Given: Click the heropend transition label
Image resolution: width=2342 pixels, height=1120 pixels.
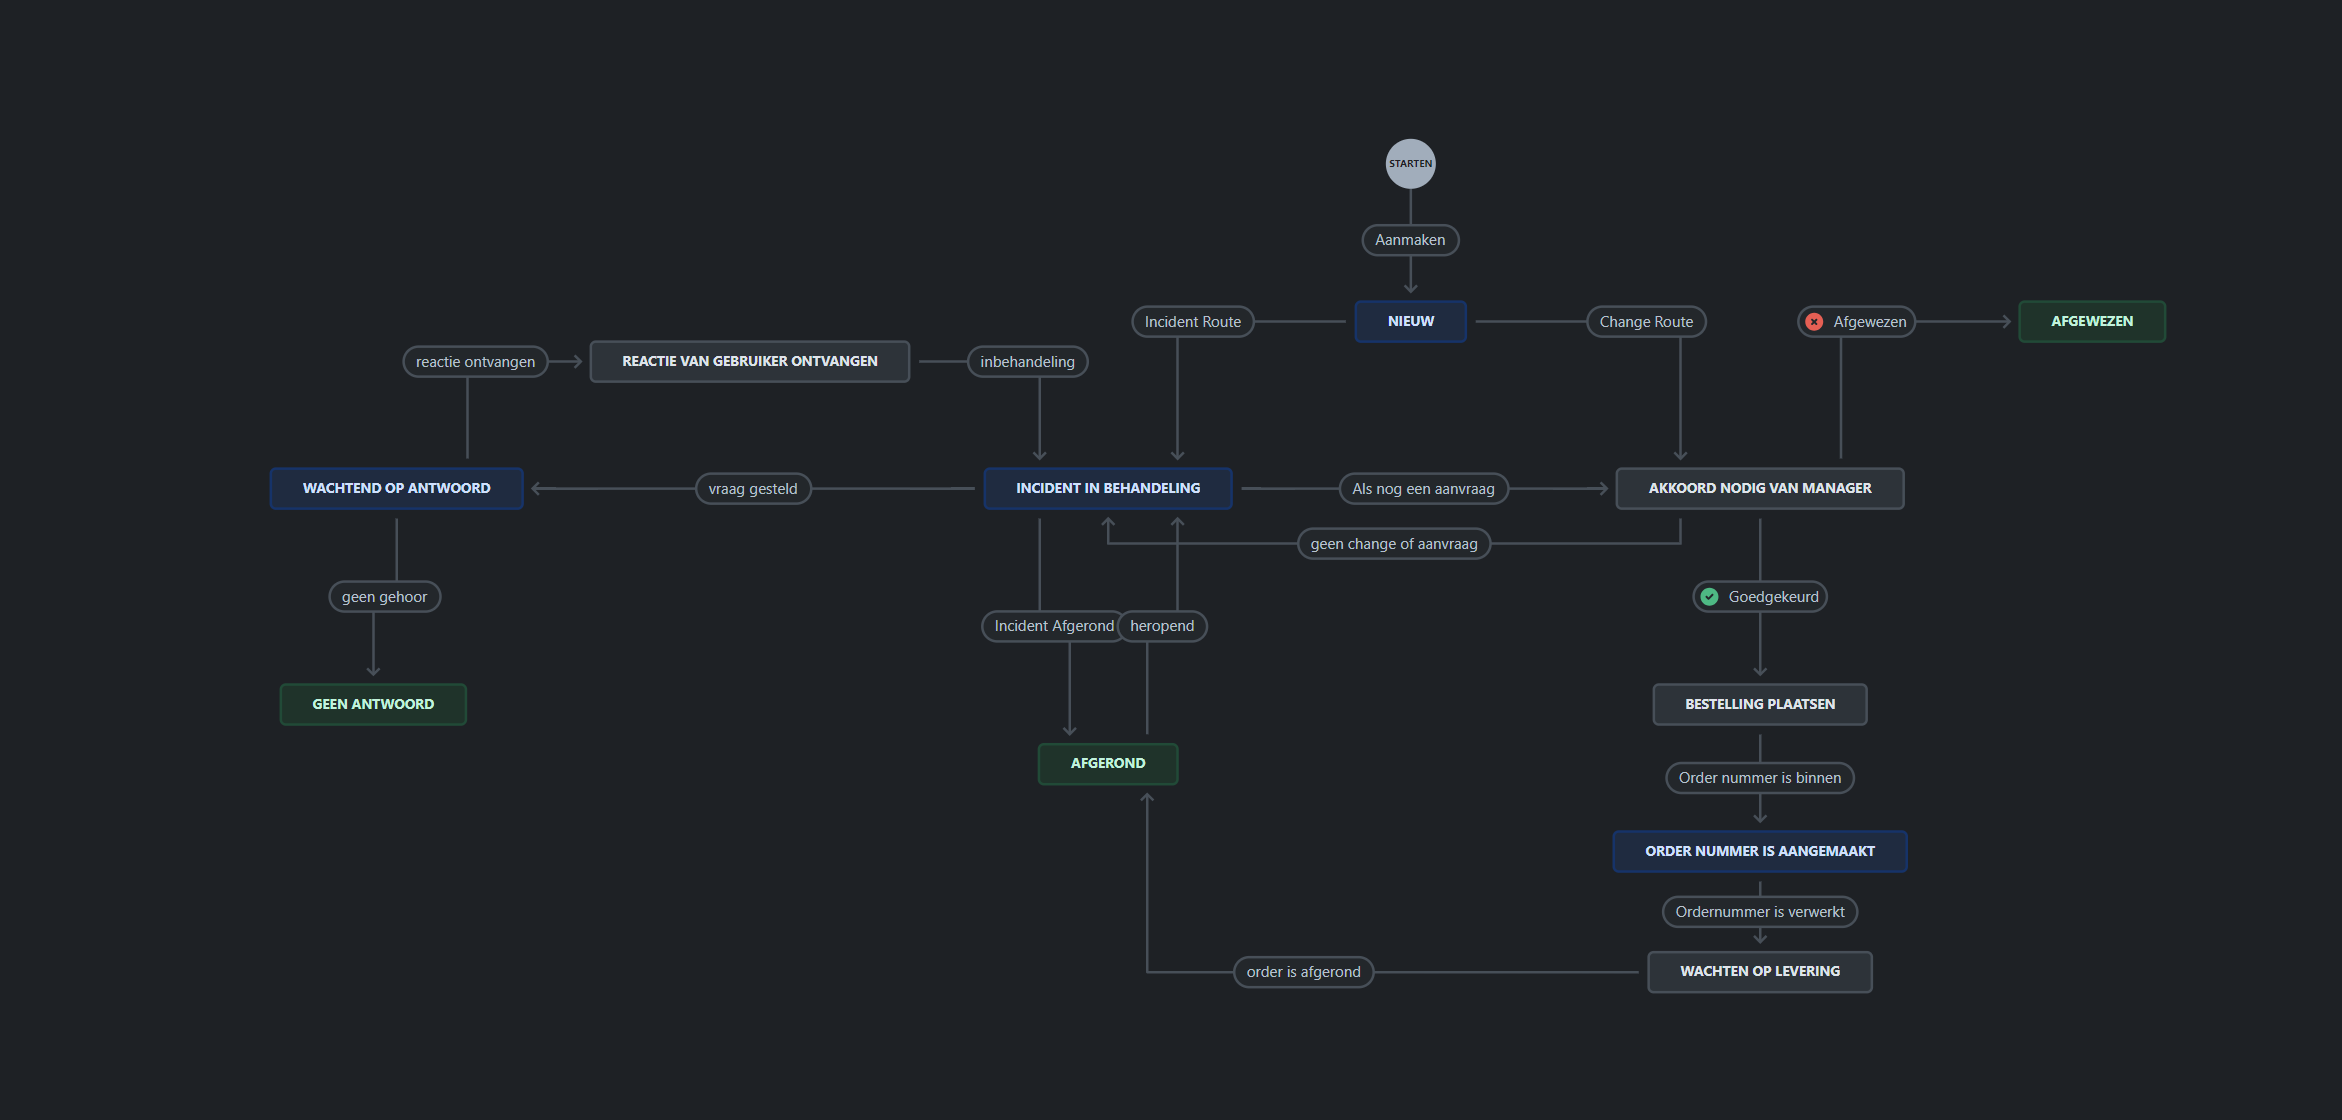Looking at the screenshot, I should pos(1162,625).
